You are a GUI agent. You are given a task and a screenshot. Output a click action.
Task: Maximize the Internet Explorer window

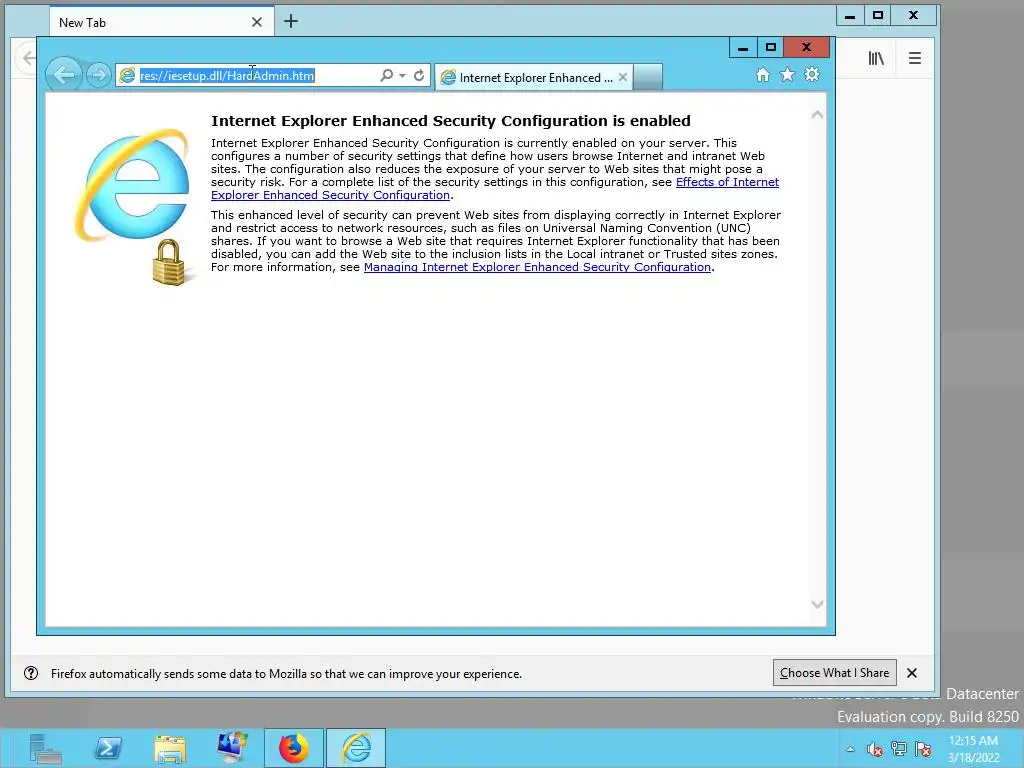(771, 48)
